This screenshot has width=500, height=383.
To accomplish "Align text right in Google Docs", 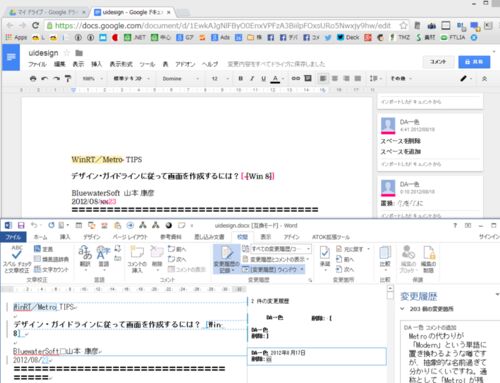I will pyautogui.click(x=346, y=78).
